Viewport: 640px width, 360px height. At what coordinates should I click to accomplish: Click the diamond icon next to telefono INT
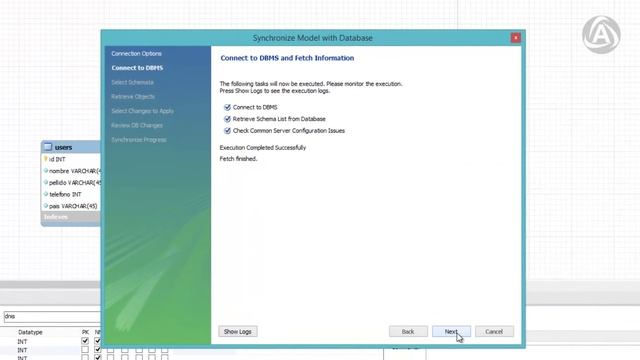point(46,194)
